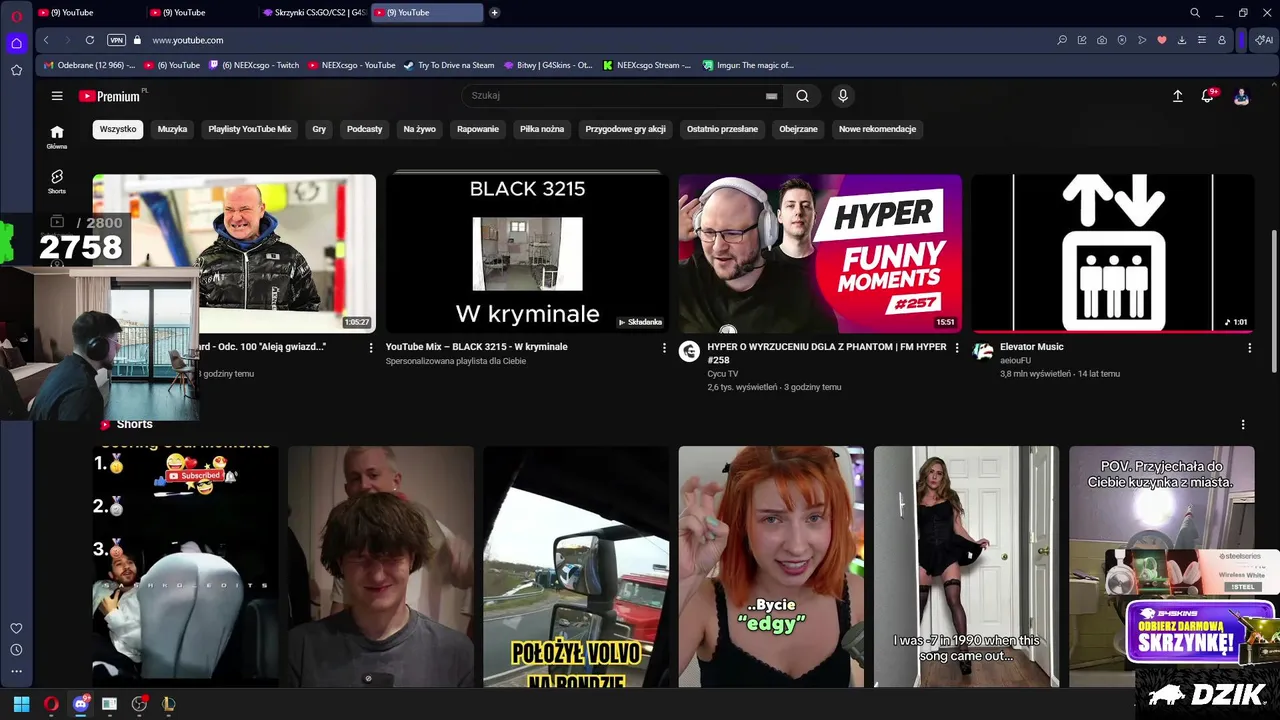Viewport: 1280px width, 720px height.
Task: Select the Gry filter chip
Action: (319, 129)
